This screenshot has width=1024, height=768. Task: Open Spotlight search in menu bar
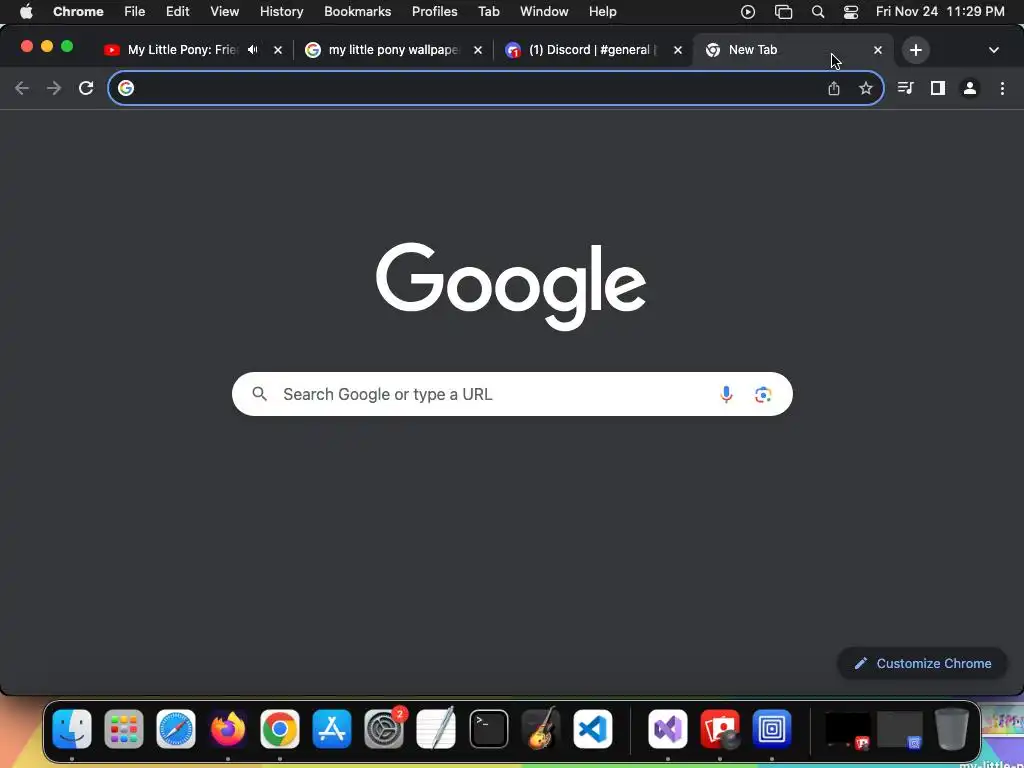818,12
